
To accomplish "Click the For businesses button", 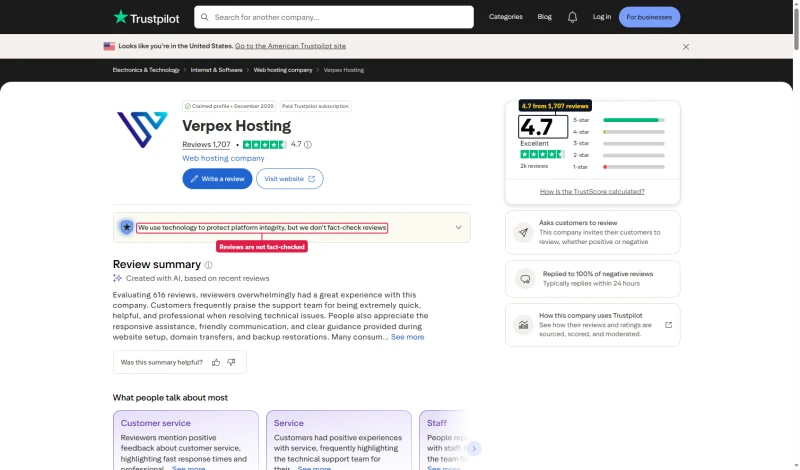I will pos(649,17).
